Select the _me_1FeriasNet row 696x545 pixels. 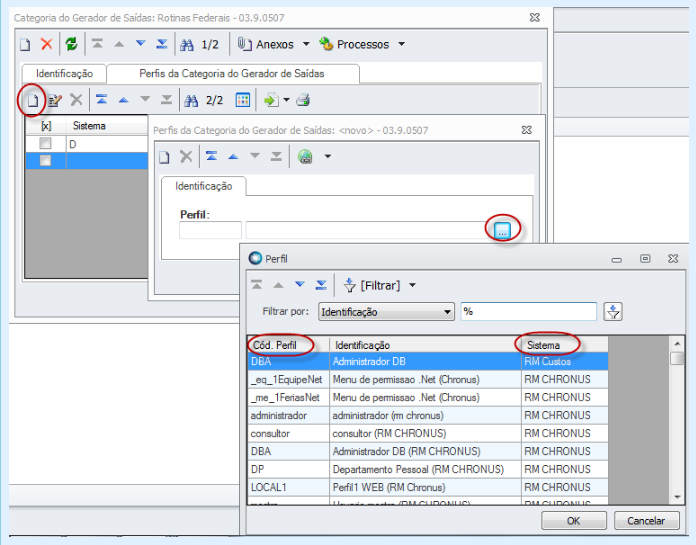click(428, 398)
